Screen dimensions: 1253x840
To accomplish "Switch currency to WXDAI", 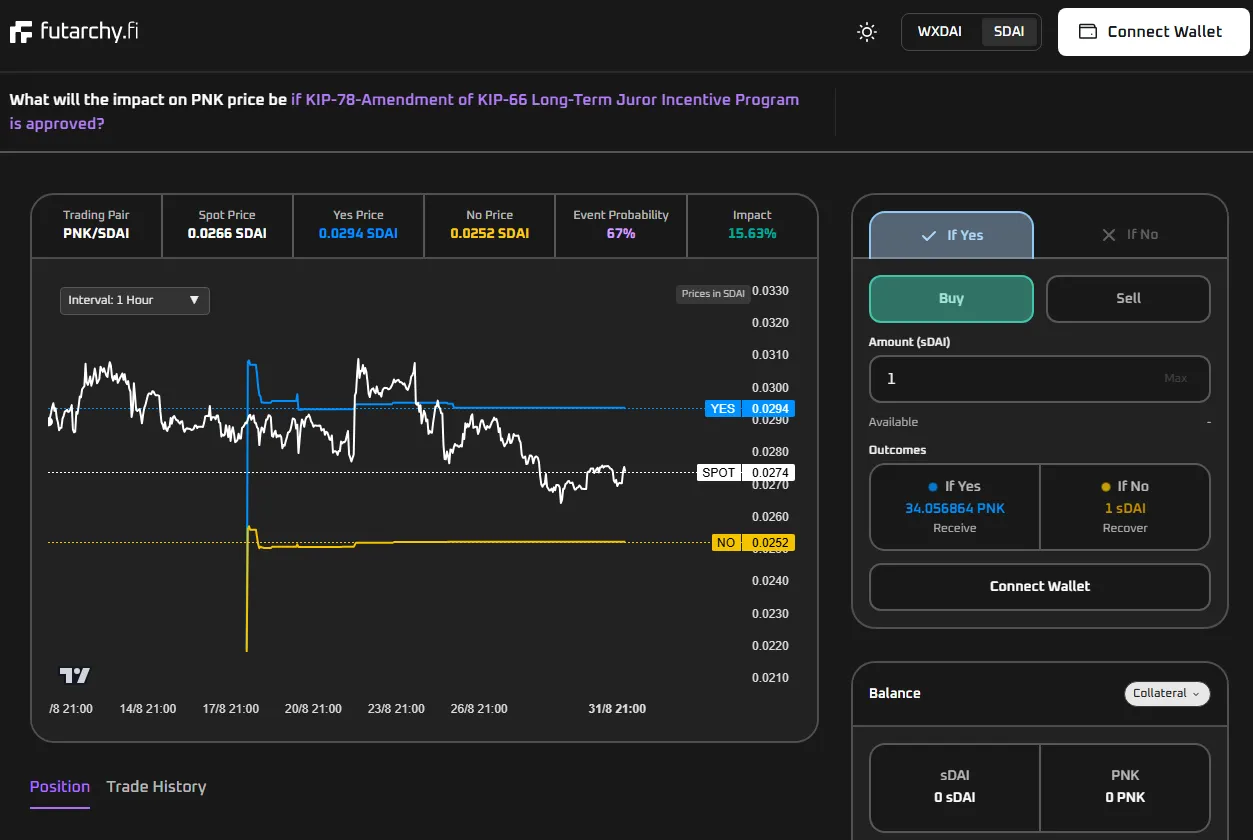I will pos(939,32).
